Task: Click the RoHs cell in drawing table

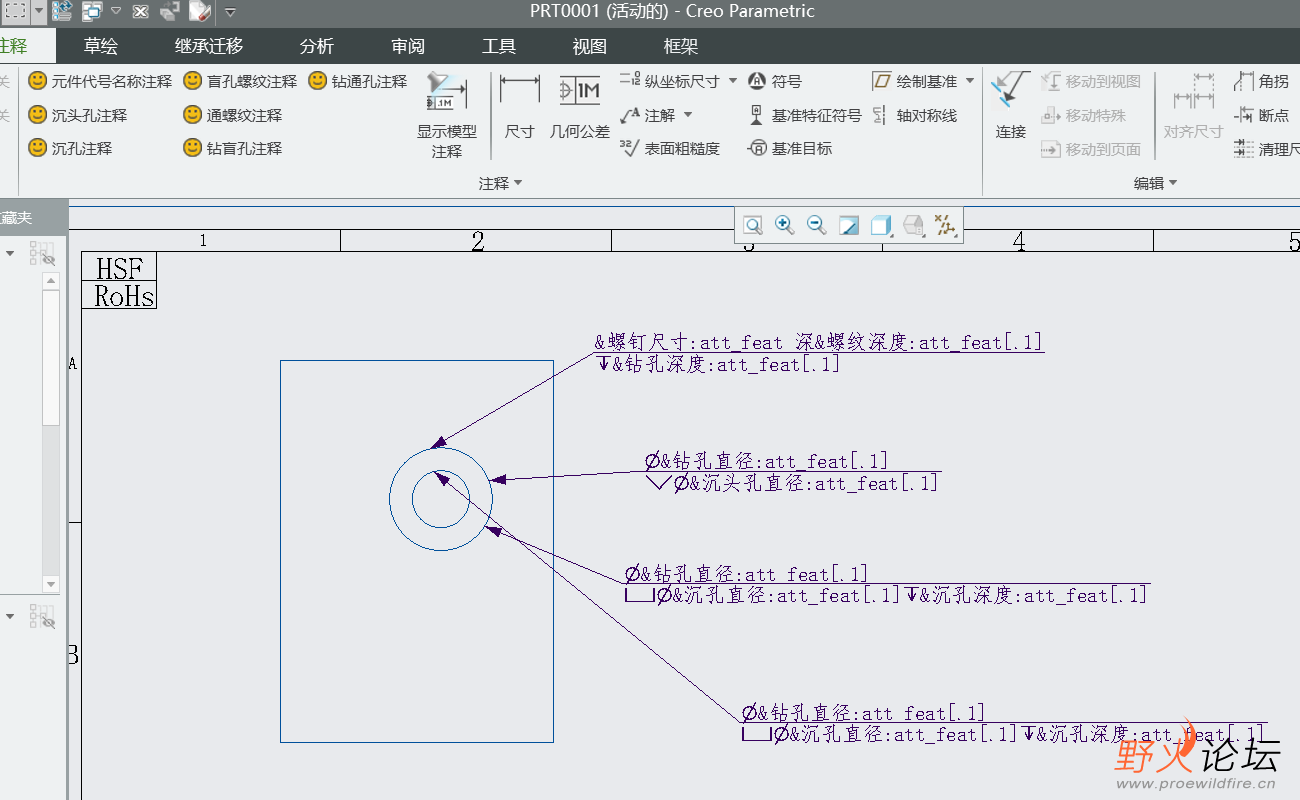Action: click(x=119, y=296)
